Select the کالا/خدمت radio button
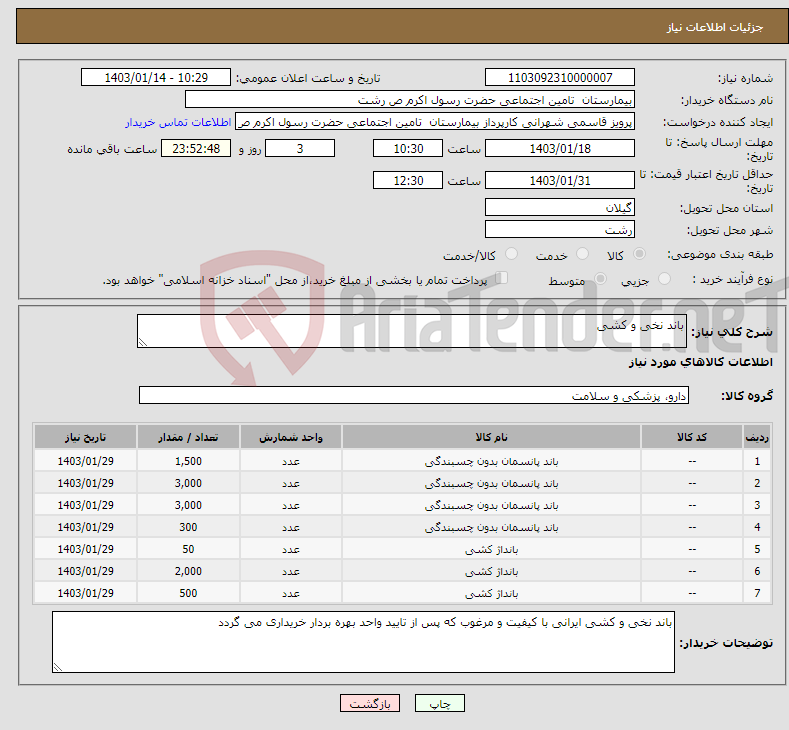The image size is (789, 730). 511,254
